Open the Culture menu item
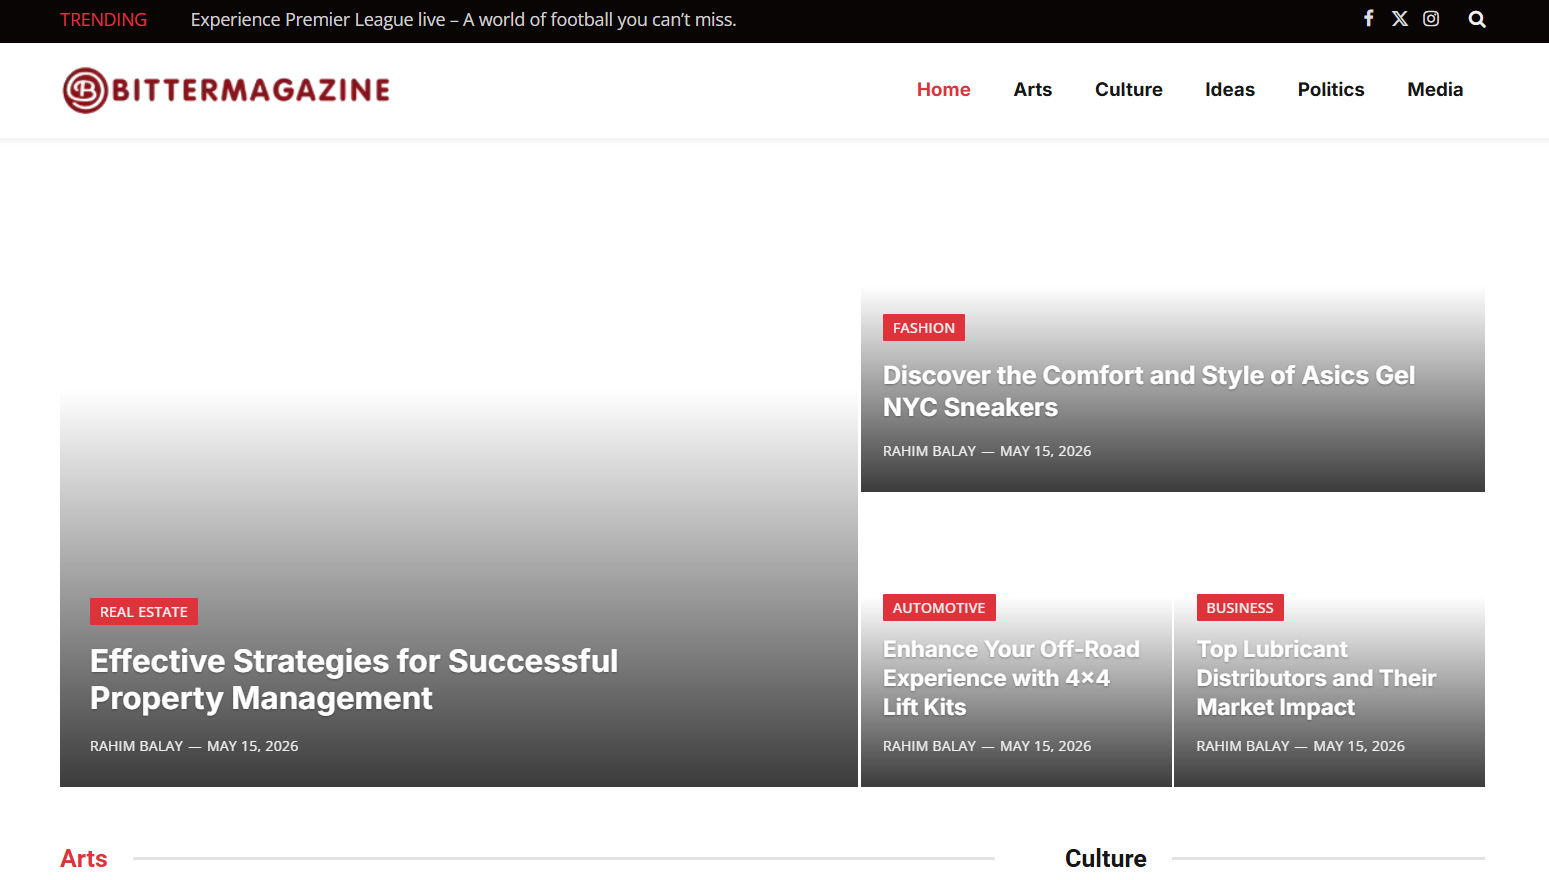This screenshot has width=1549, height=880. [x=1129, y=89]
